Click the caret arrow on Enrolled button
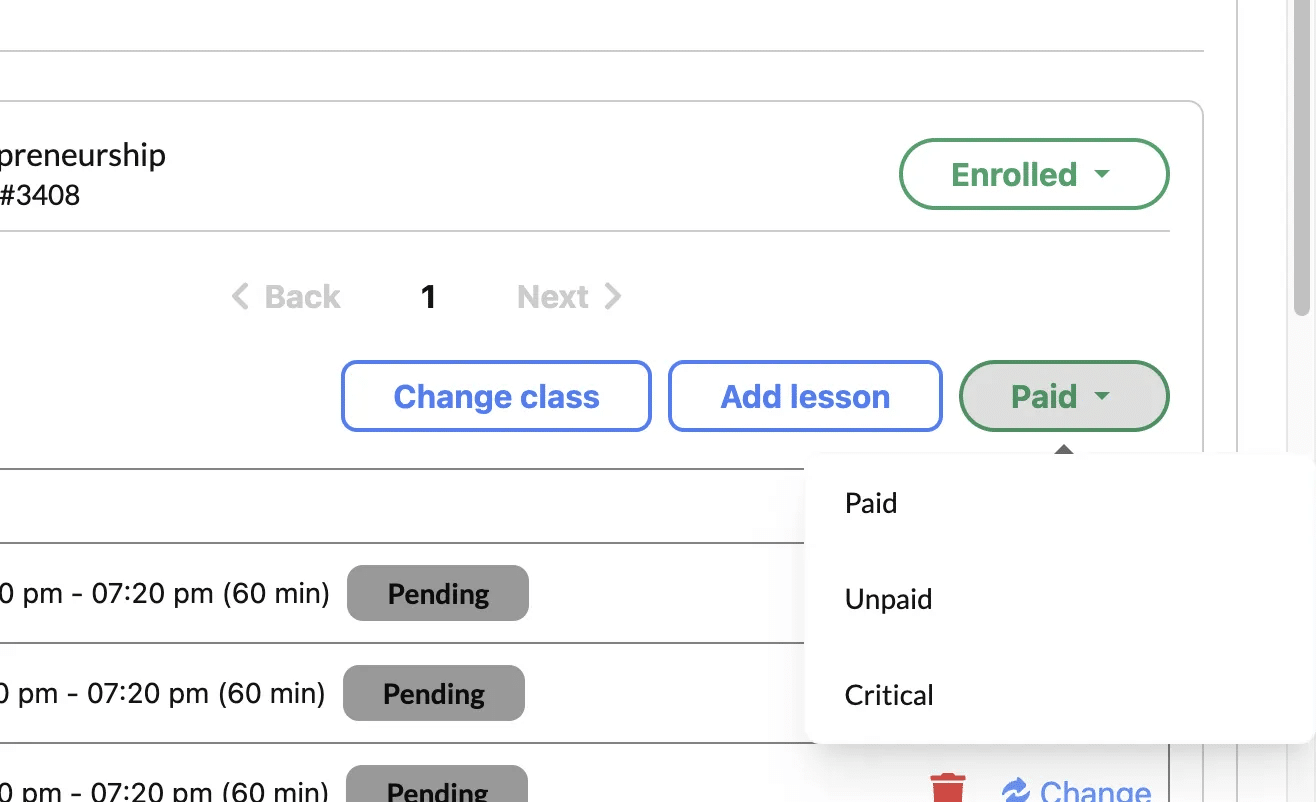This screenshot has width=1316, height=802. coord(1102,174)
